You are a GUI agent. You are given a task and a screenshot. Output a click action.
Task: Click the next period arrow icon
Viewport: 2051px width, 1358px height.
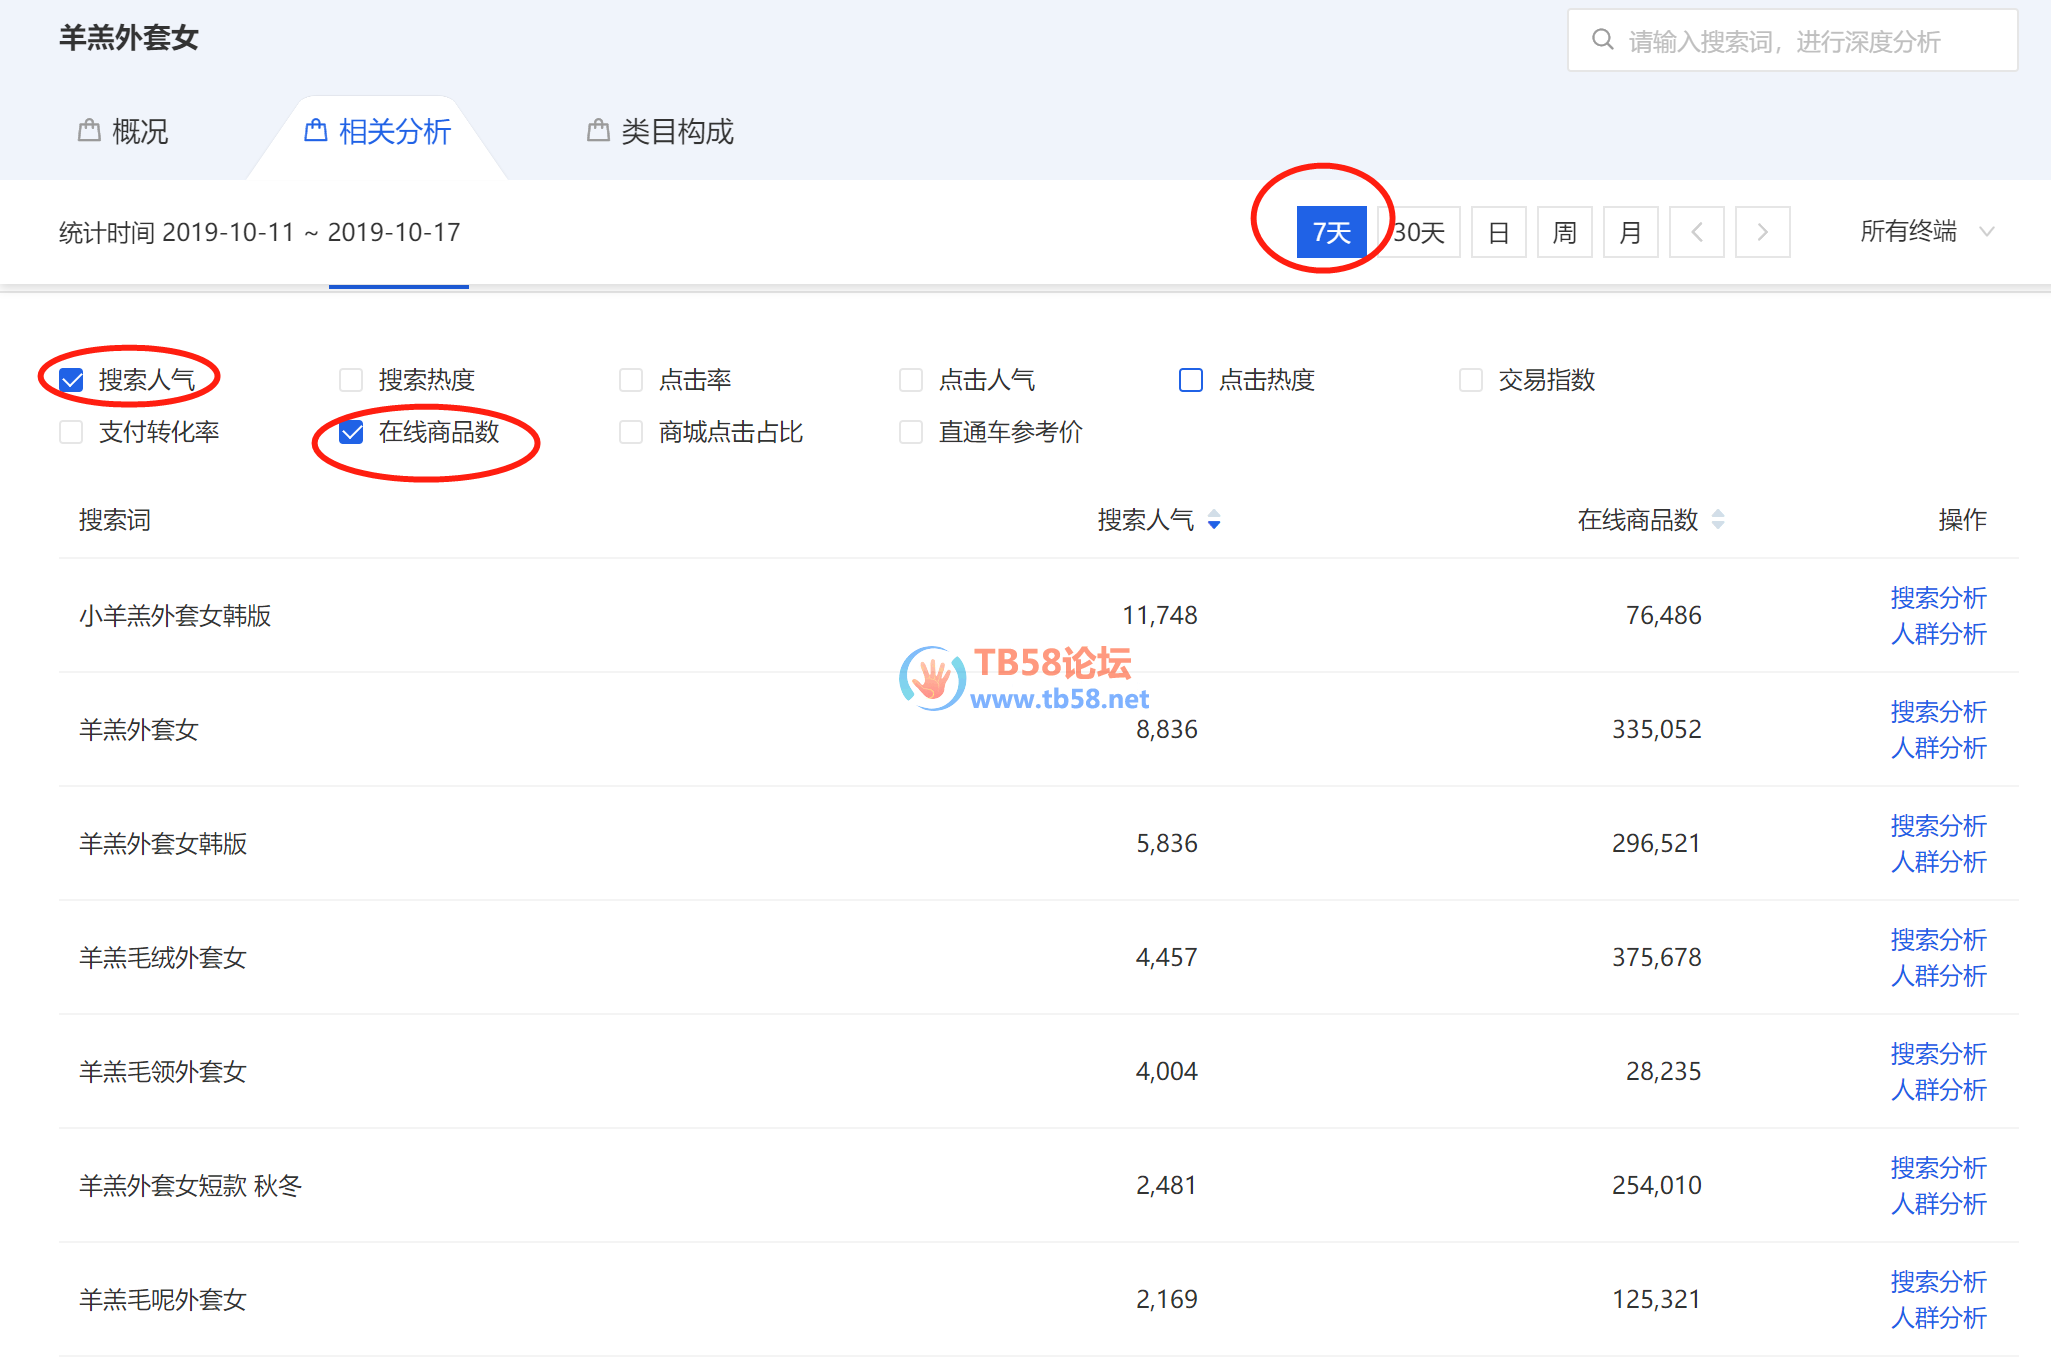click(1762, 232)
